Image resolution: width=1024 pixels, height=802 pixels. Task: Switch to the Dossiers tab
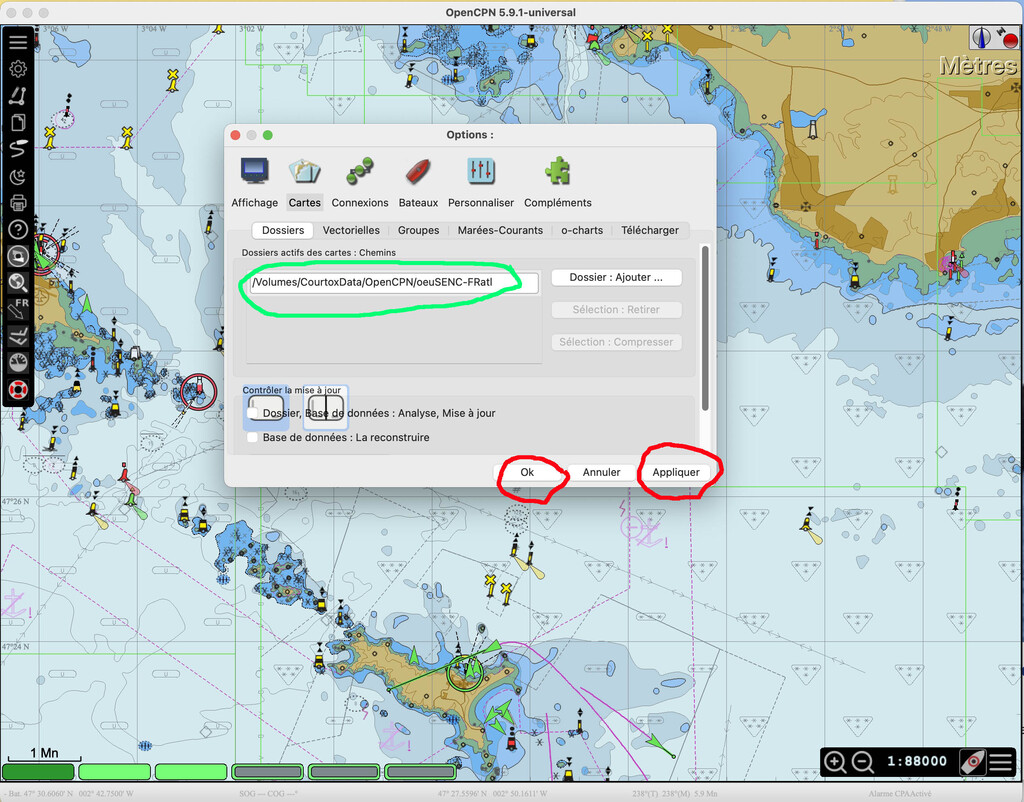pyautogui.click(x=283, y=230)
